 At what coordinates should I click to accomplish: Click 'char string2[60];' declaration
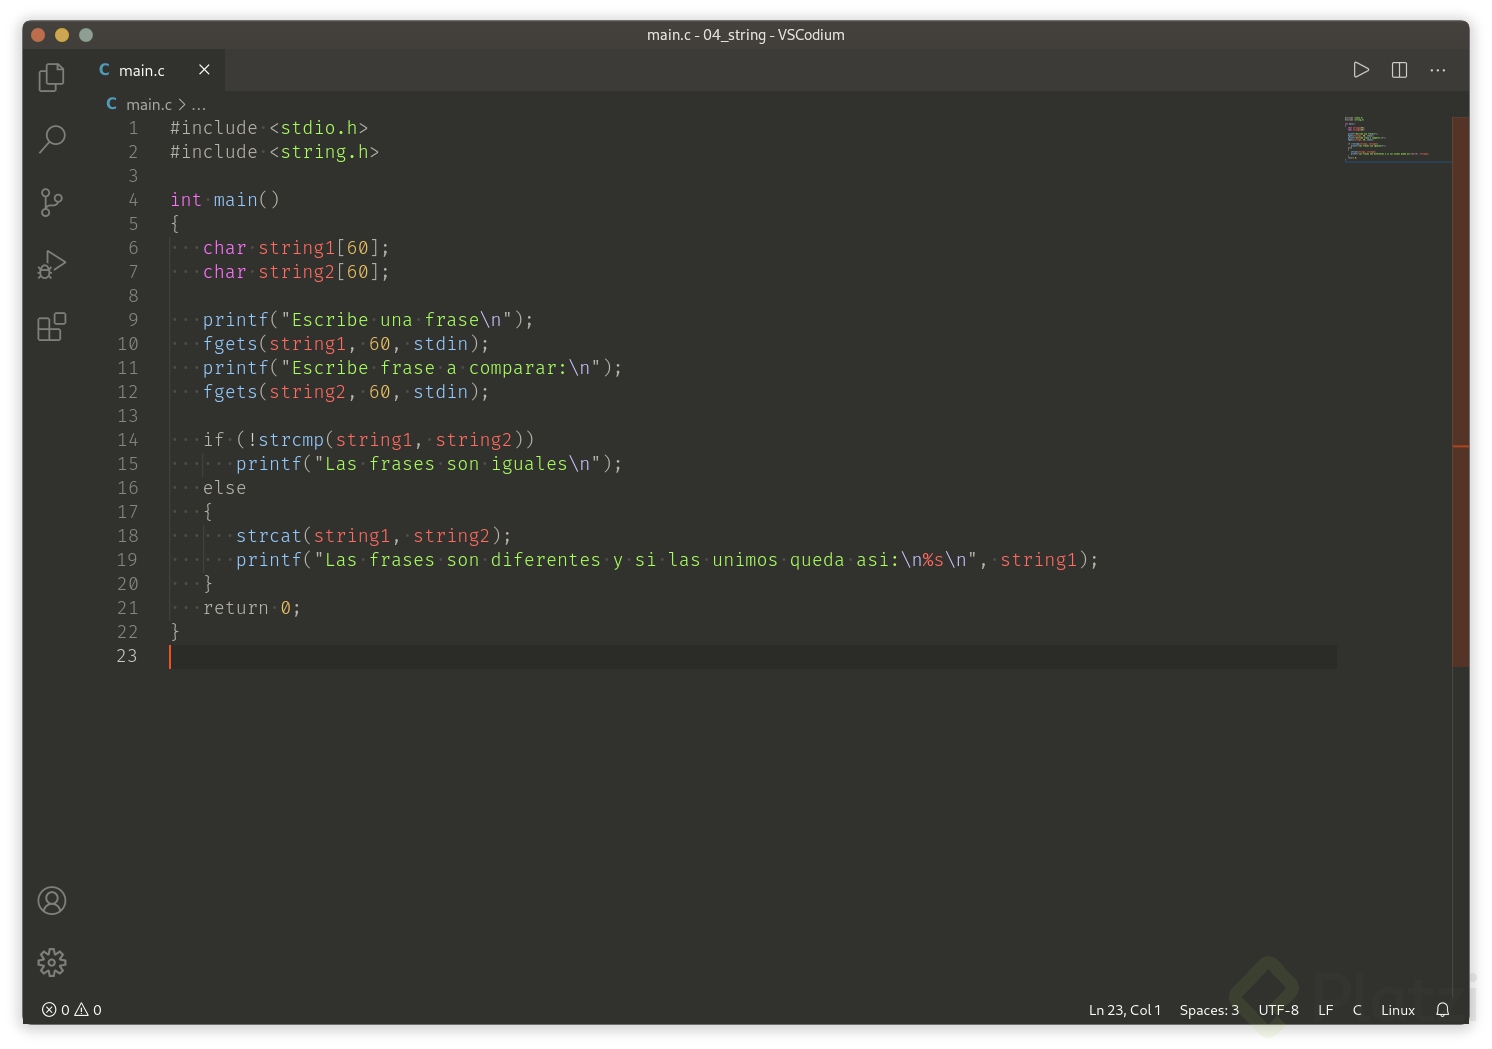pos(296,272)
